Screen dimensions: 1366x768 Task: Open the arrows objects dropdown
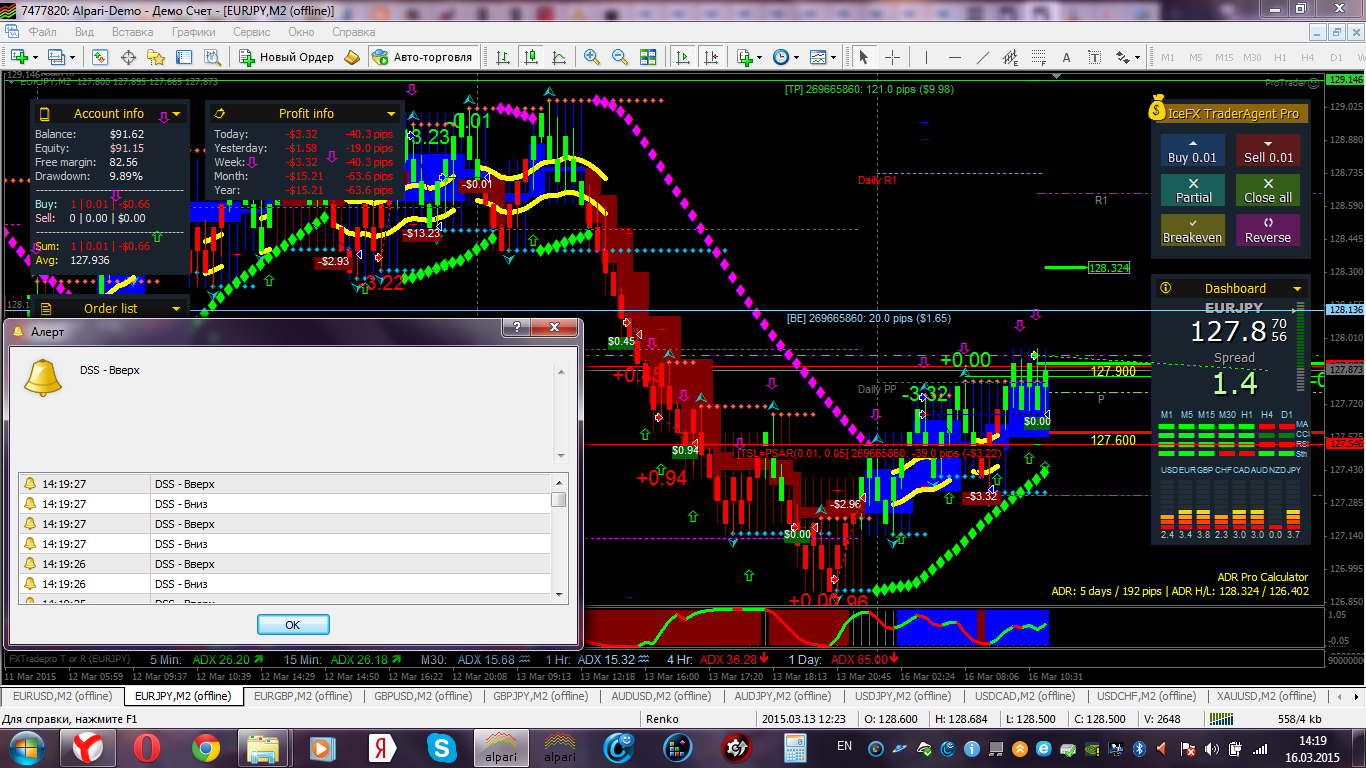(1137, 57)
